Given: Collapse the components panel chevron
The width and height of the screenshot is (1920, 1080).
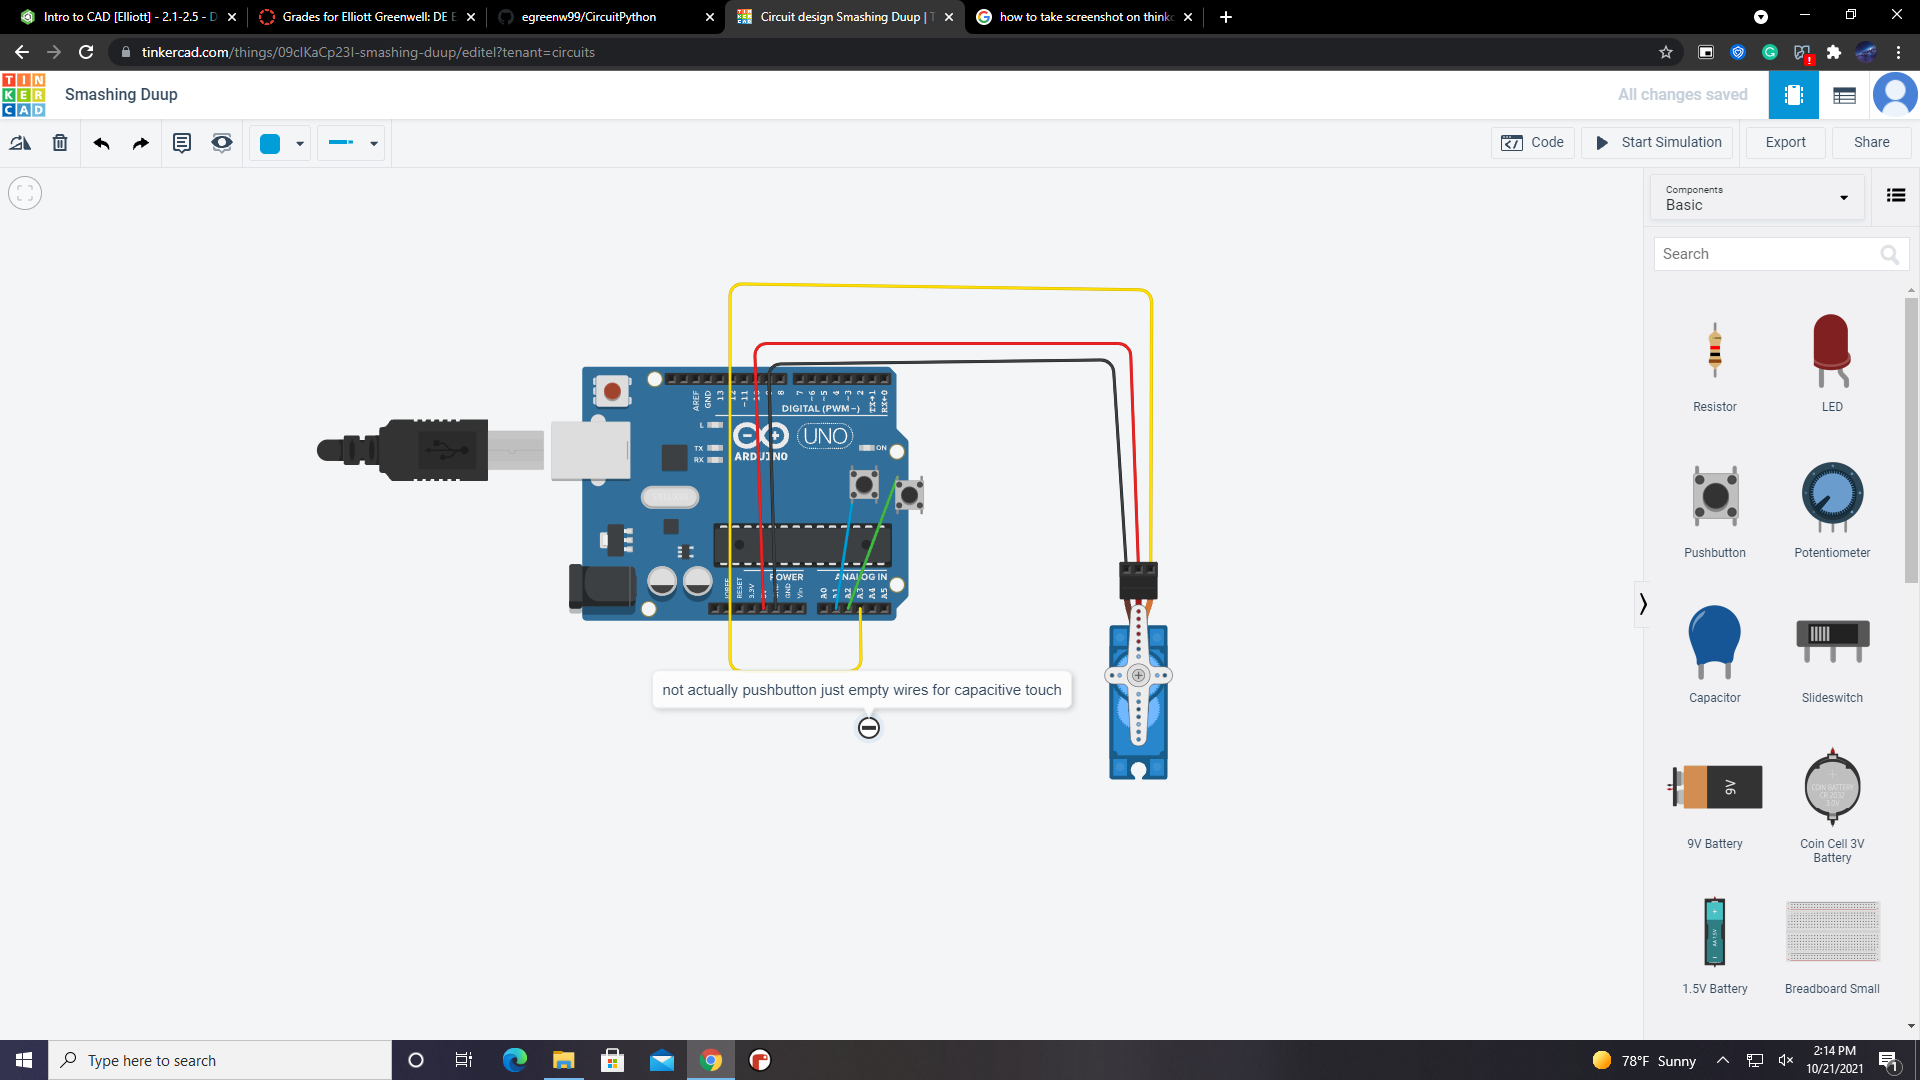Looking at the screenshot, I should click(1642, 604).
